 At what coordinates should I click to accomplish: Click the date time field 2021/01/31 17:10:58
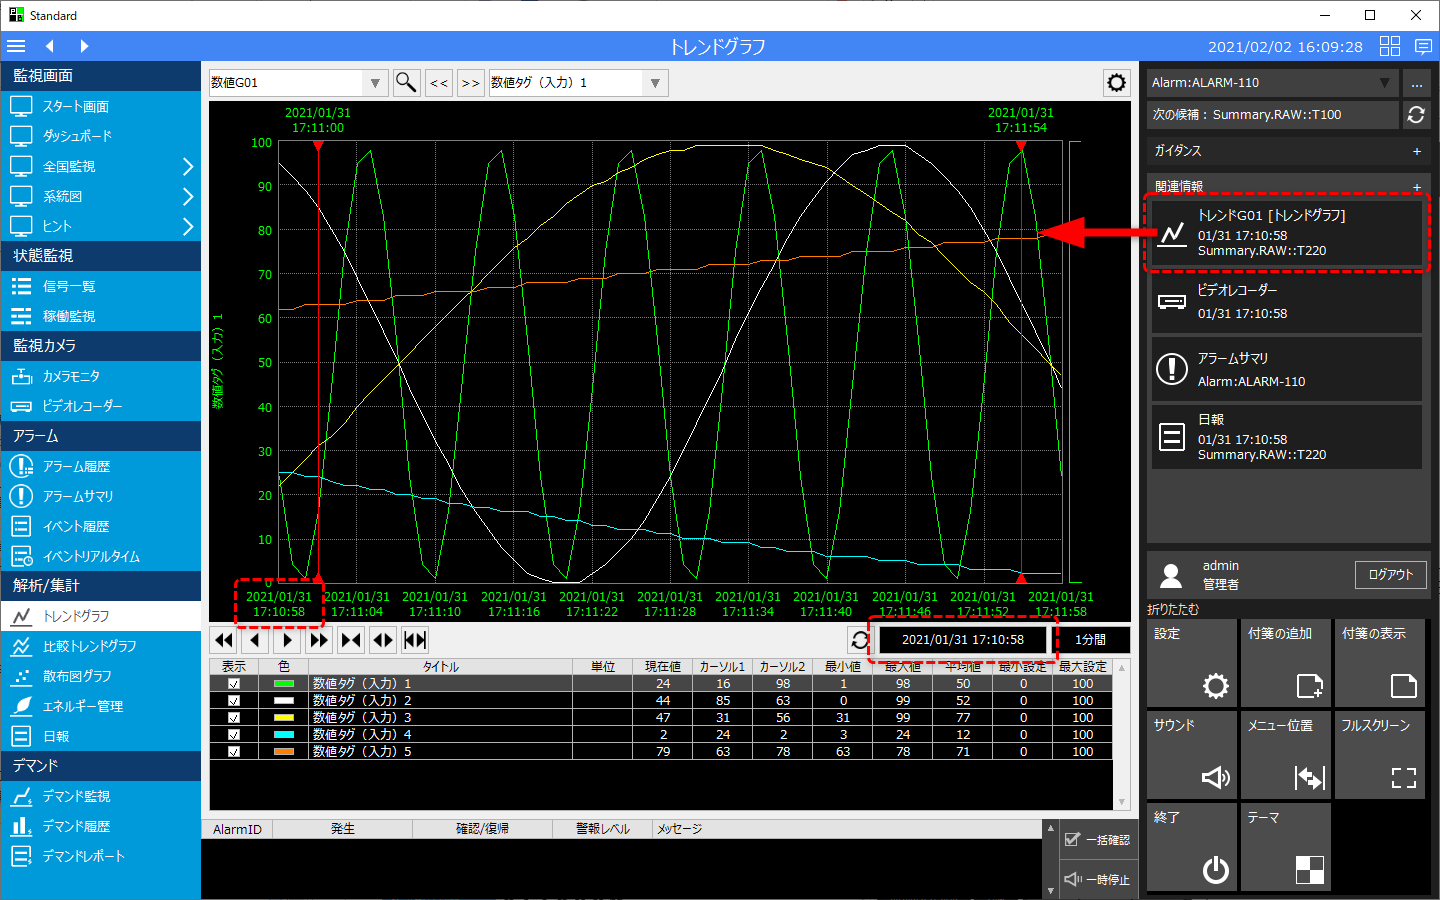tap(962, 640)
